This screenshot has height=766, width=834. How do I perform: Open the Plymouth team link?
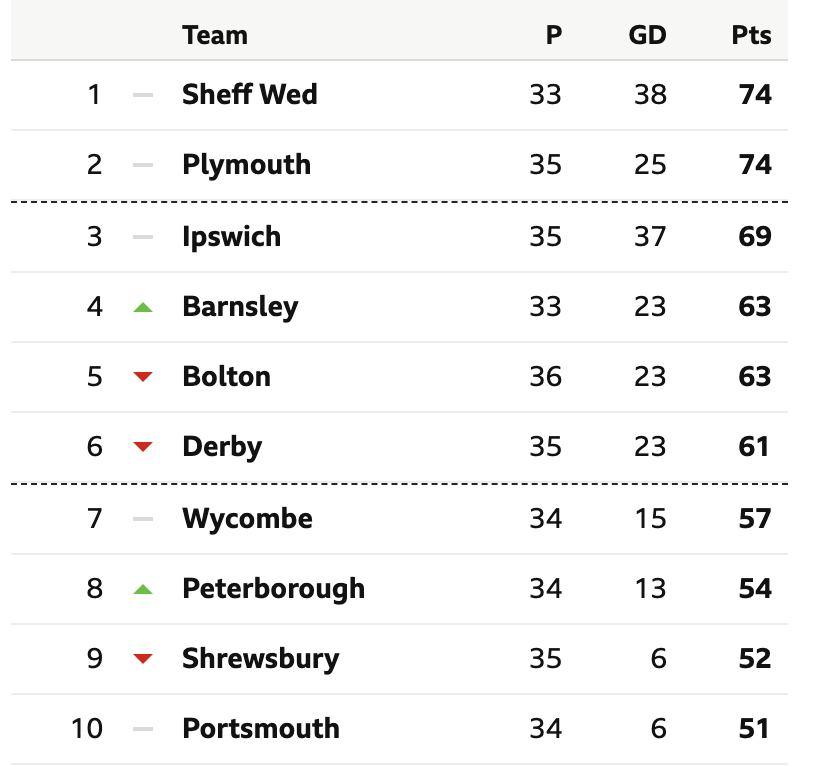[x=246, y=164]
